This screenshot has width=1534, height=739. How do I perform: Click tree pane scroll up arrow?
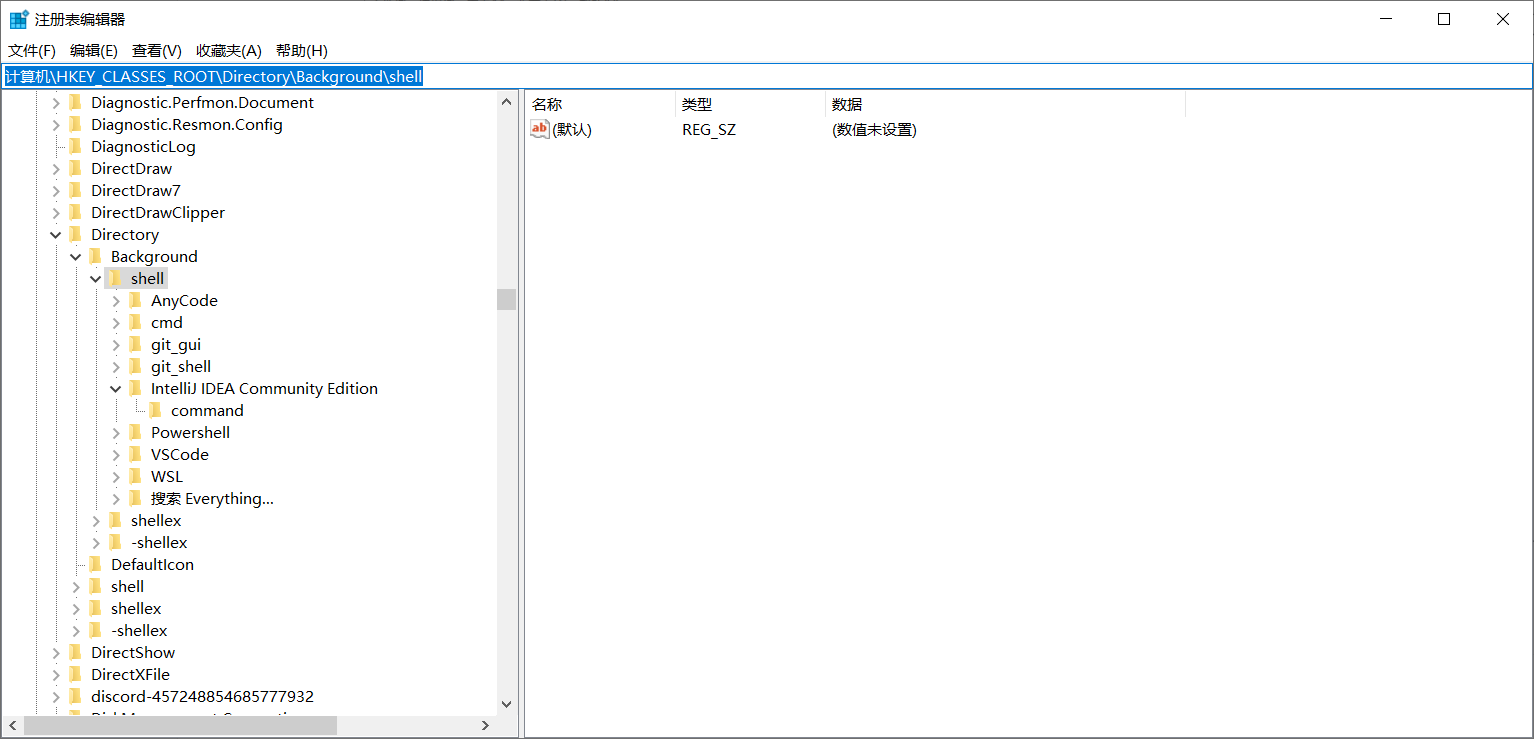pos(506,101)
